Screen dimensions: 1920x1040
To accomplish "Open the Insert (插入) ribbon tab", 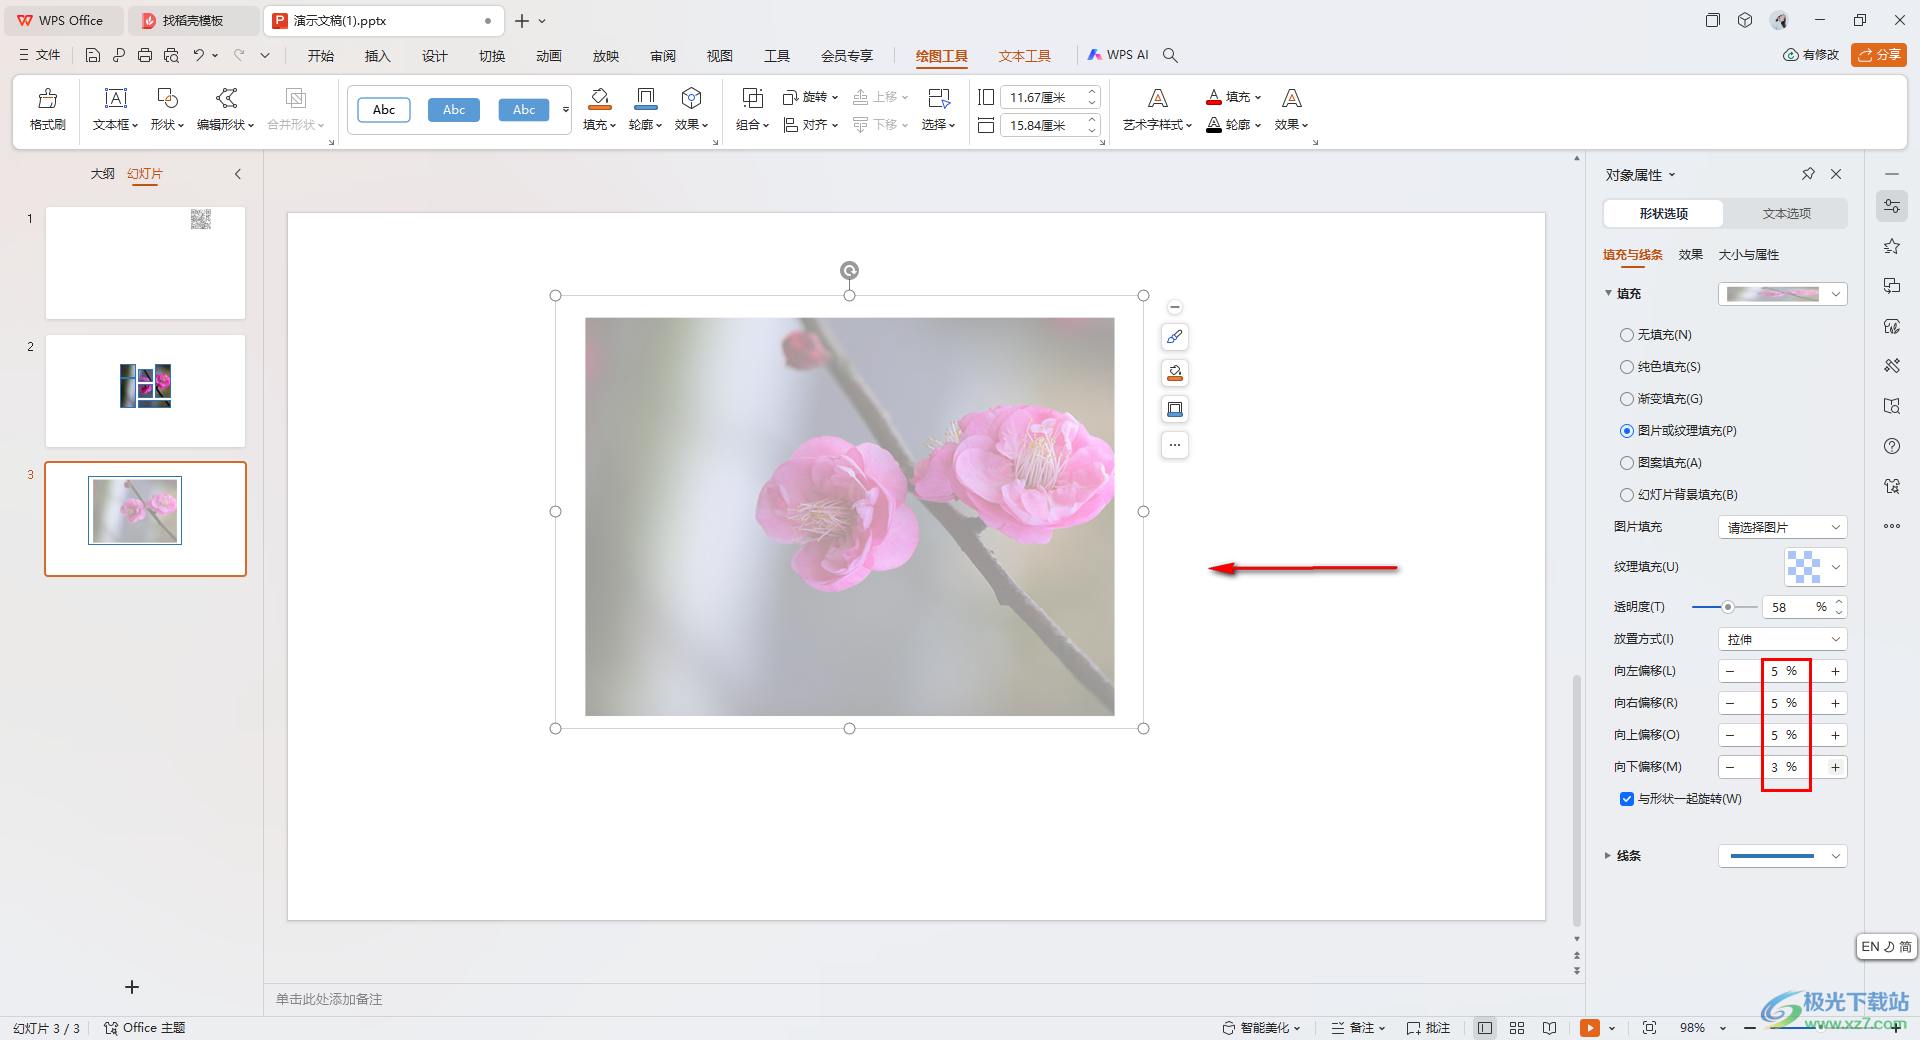I will pos(377,56).
